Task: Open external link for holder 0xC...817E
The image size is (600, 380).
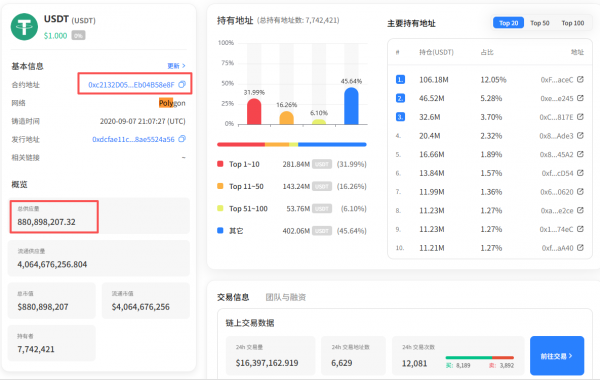Action: click(580, 117)
